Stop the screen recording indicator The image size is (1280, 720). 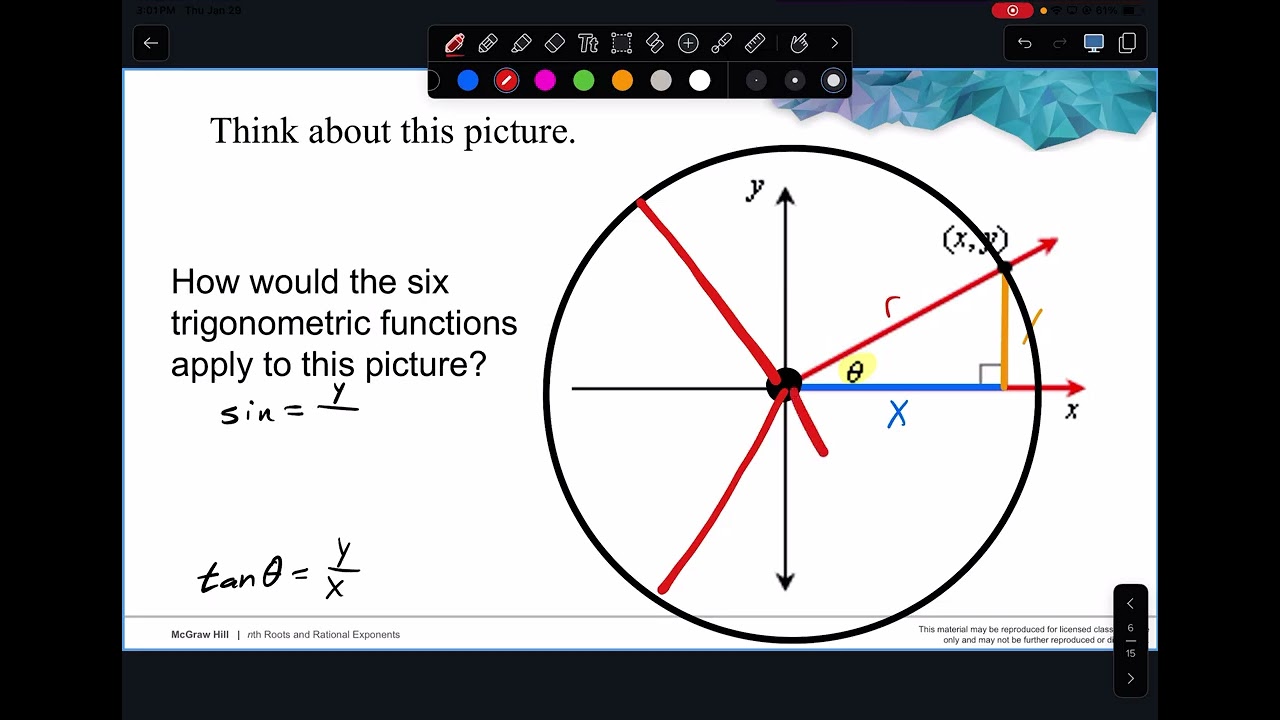click(1013, 10)
